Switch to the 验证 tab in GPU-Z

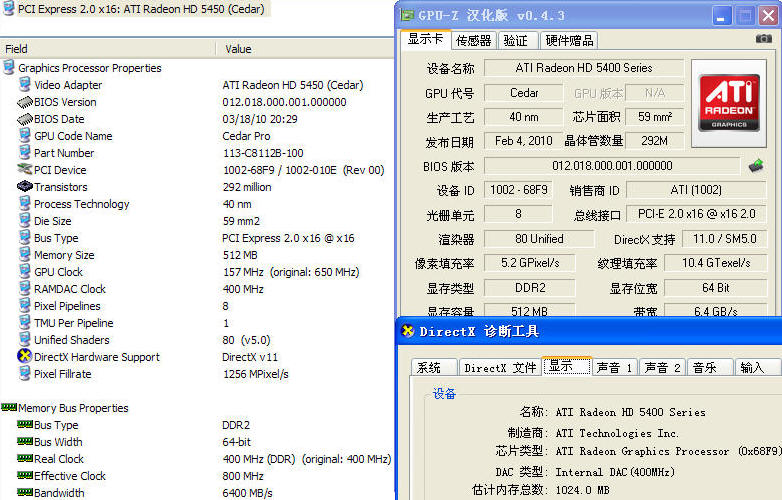(x=516, y=41)
